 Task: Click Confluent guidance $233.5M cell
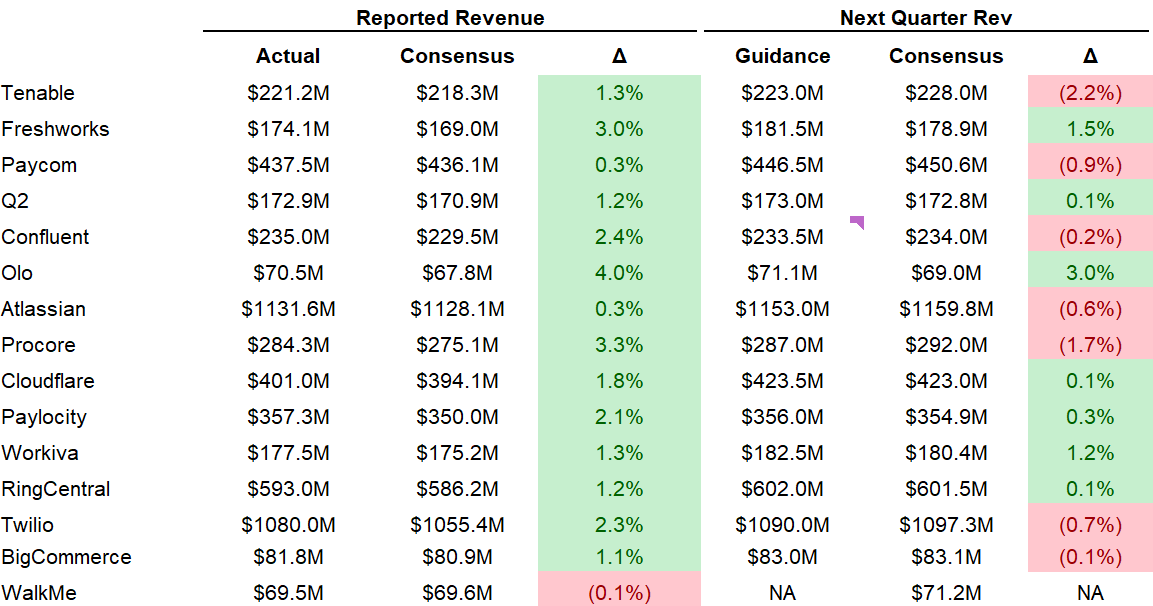pos(782,238)
